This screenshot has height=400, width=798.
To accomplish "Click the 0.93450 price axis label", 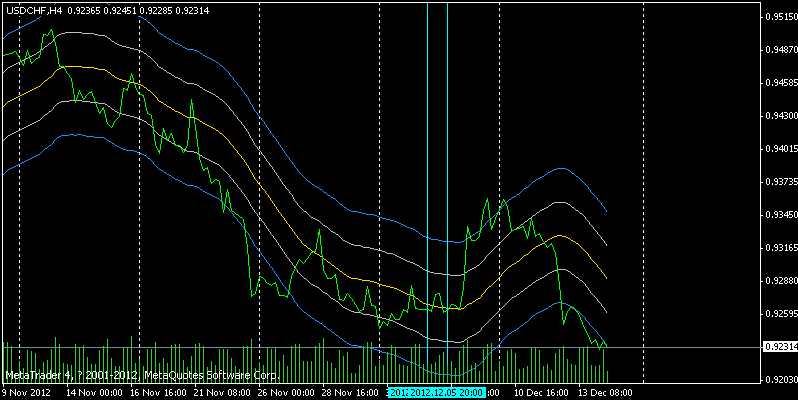I will [781, 215].
